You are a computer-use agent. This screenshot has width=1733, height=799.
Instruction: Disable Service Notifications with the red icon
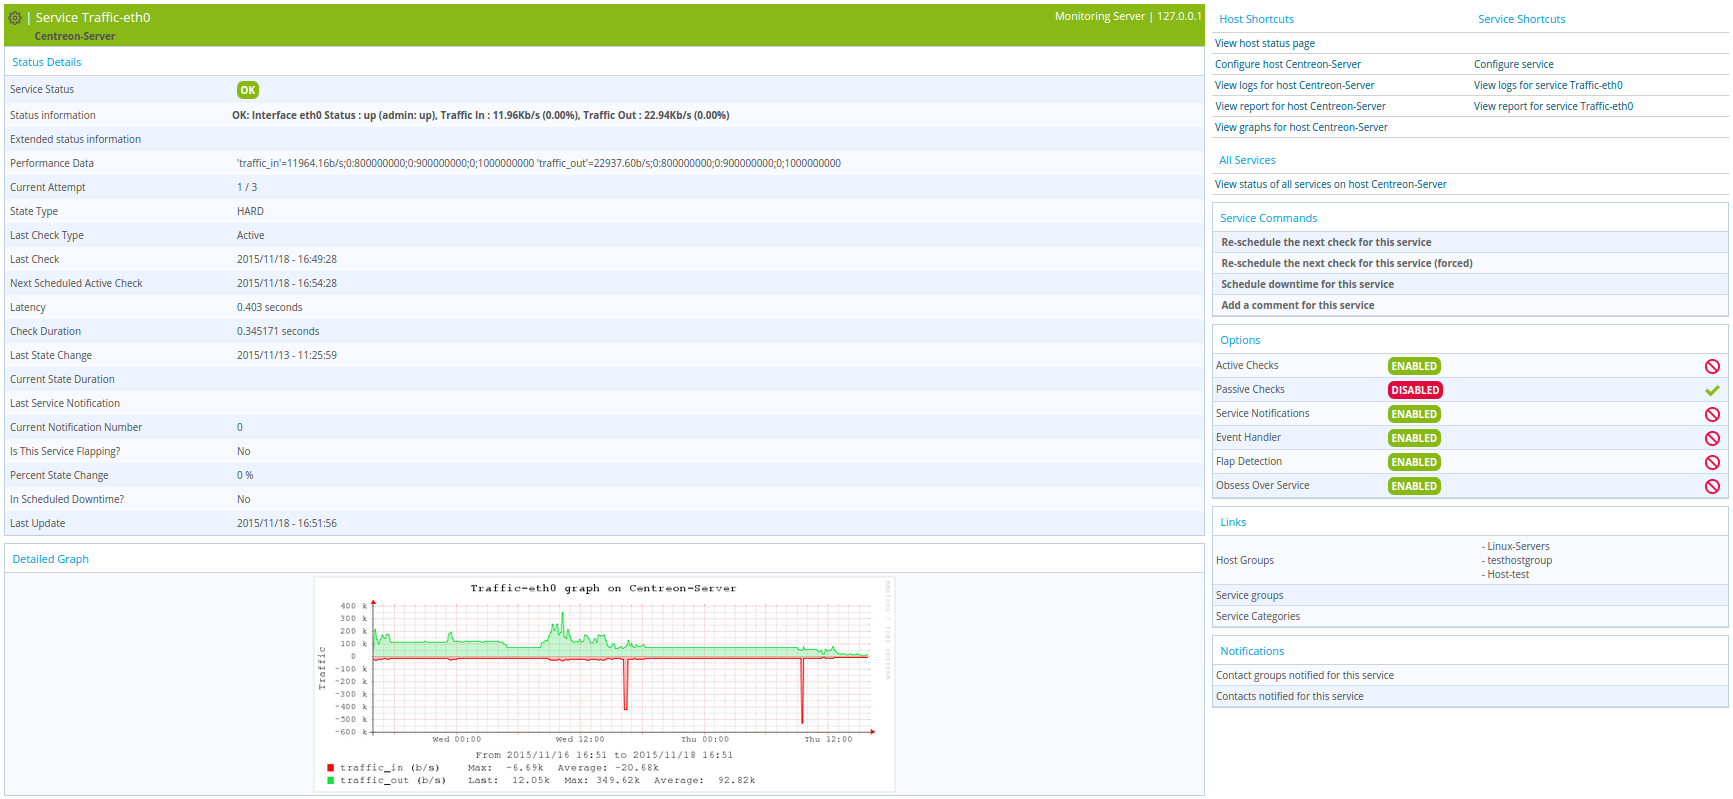click(1712, 414)
